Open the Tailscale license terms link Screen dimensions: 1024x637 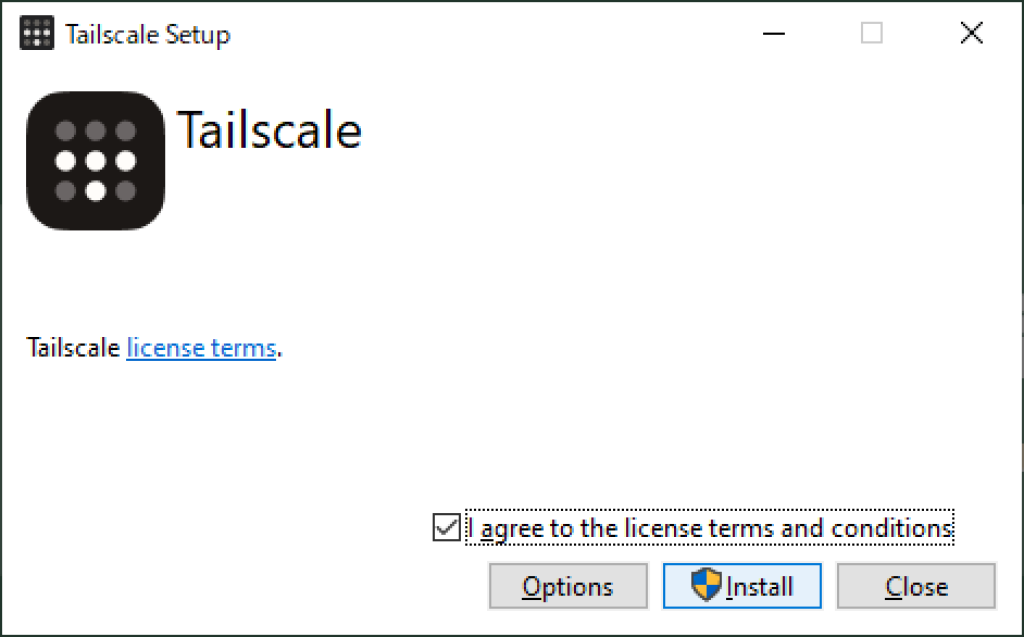[x=201, y=348]
